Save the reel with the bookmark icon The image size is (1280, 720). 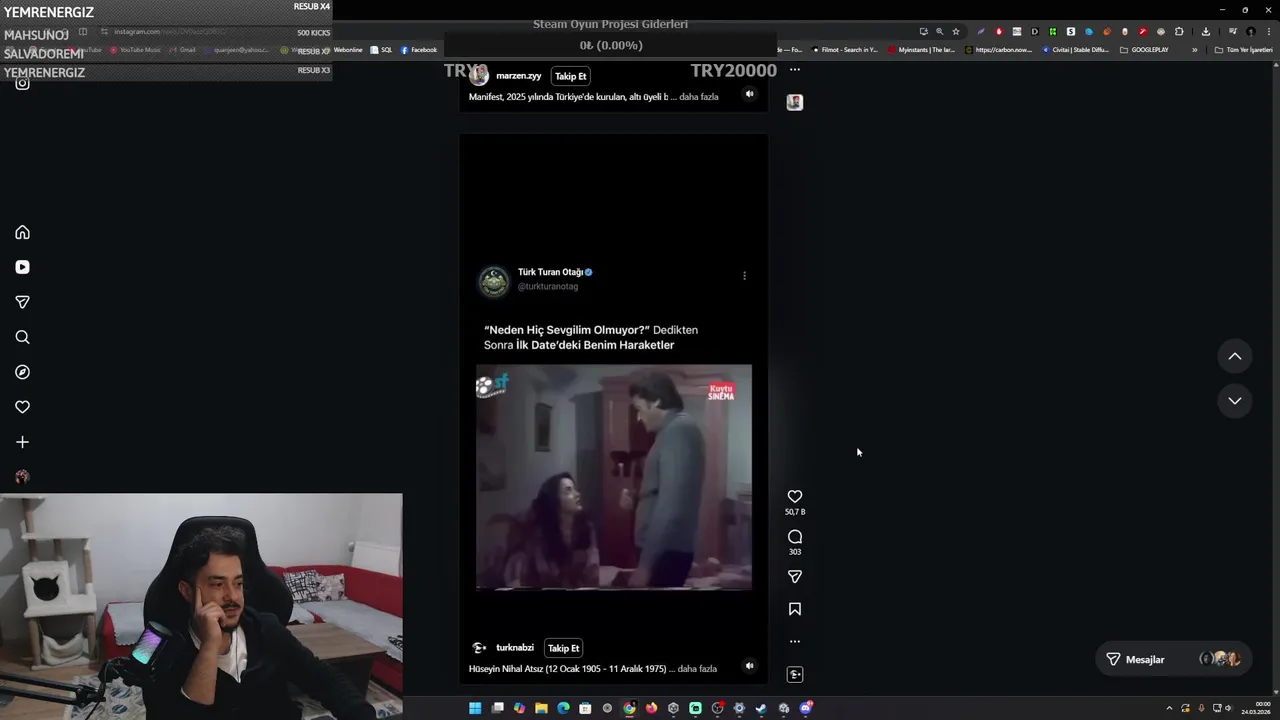tap(795, 609)
